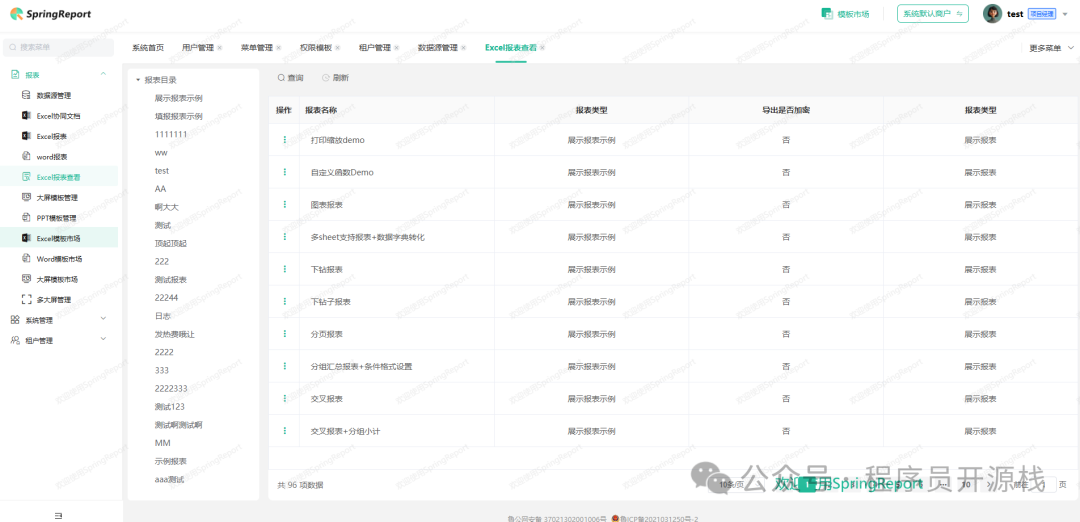Click the 模板市场 green icon in header
1080x522 pixels.
827,14
